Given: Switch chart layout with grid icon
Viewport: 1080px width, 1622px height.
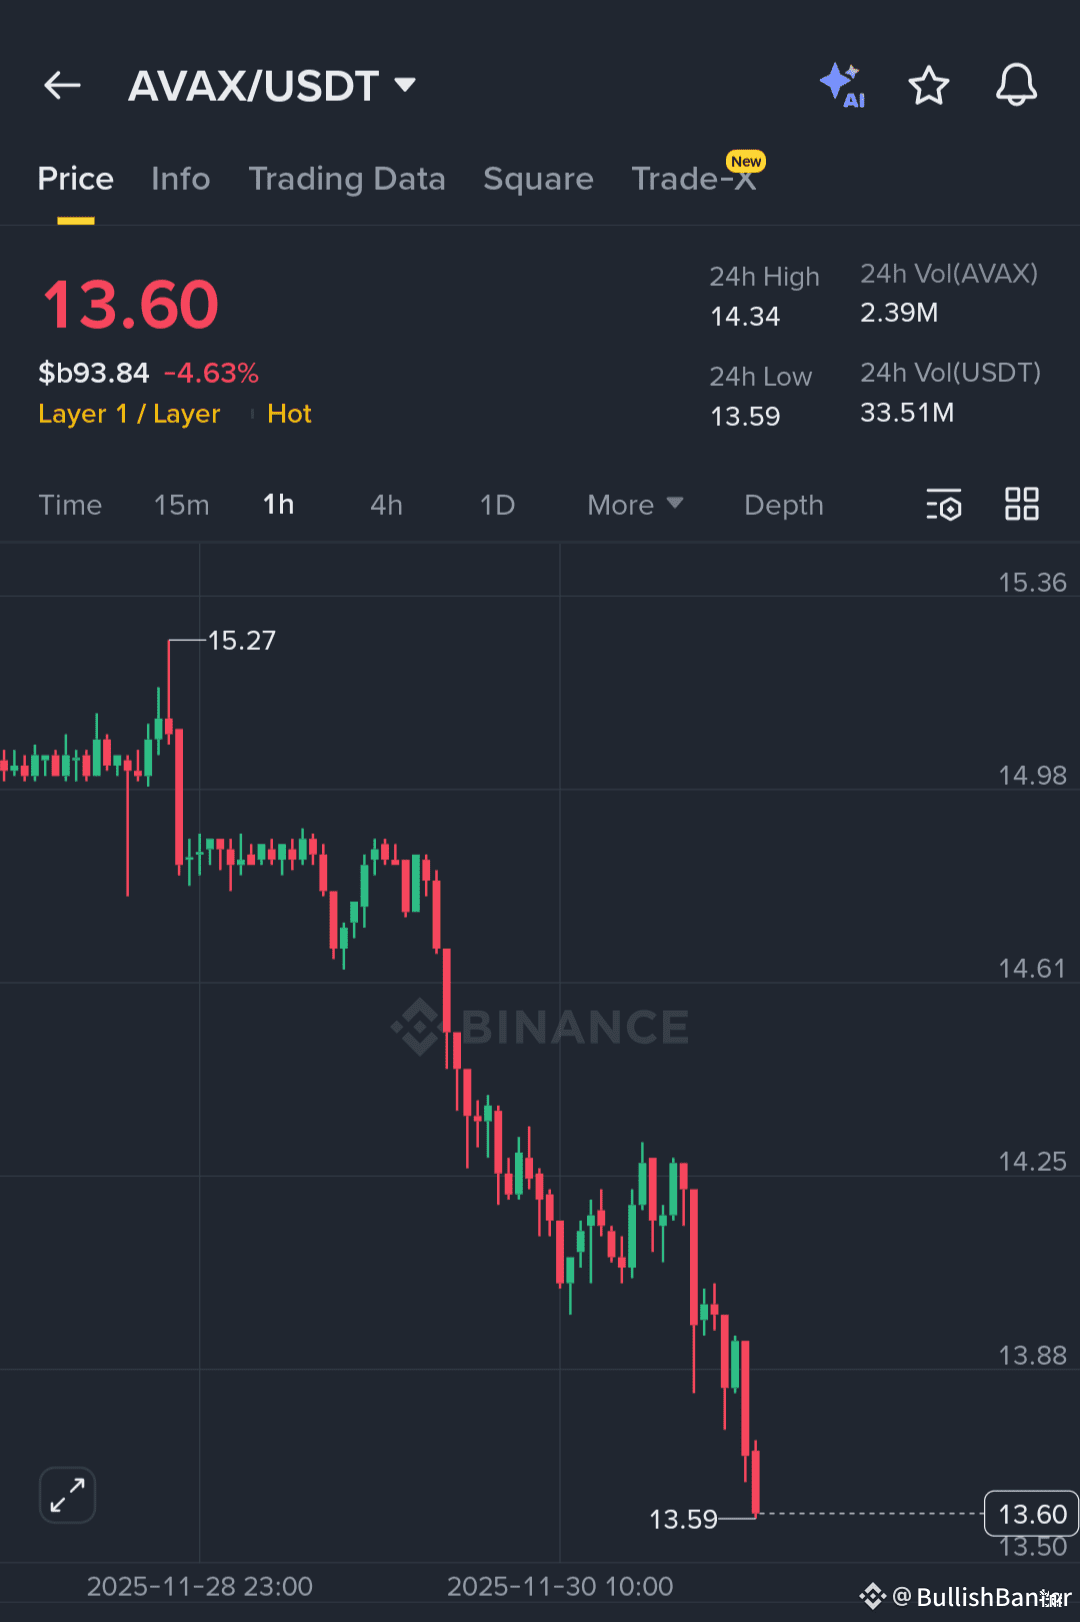Looking at the screenshot, I should pos(1022,505).
